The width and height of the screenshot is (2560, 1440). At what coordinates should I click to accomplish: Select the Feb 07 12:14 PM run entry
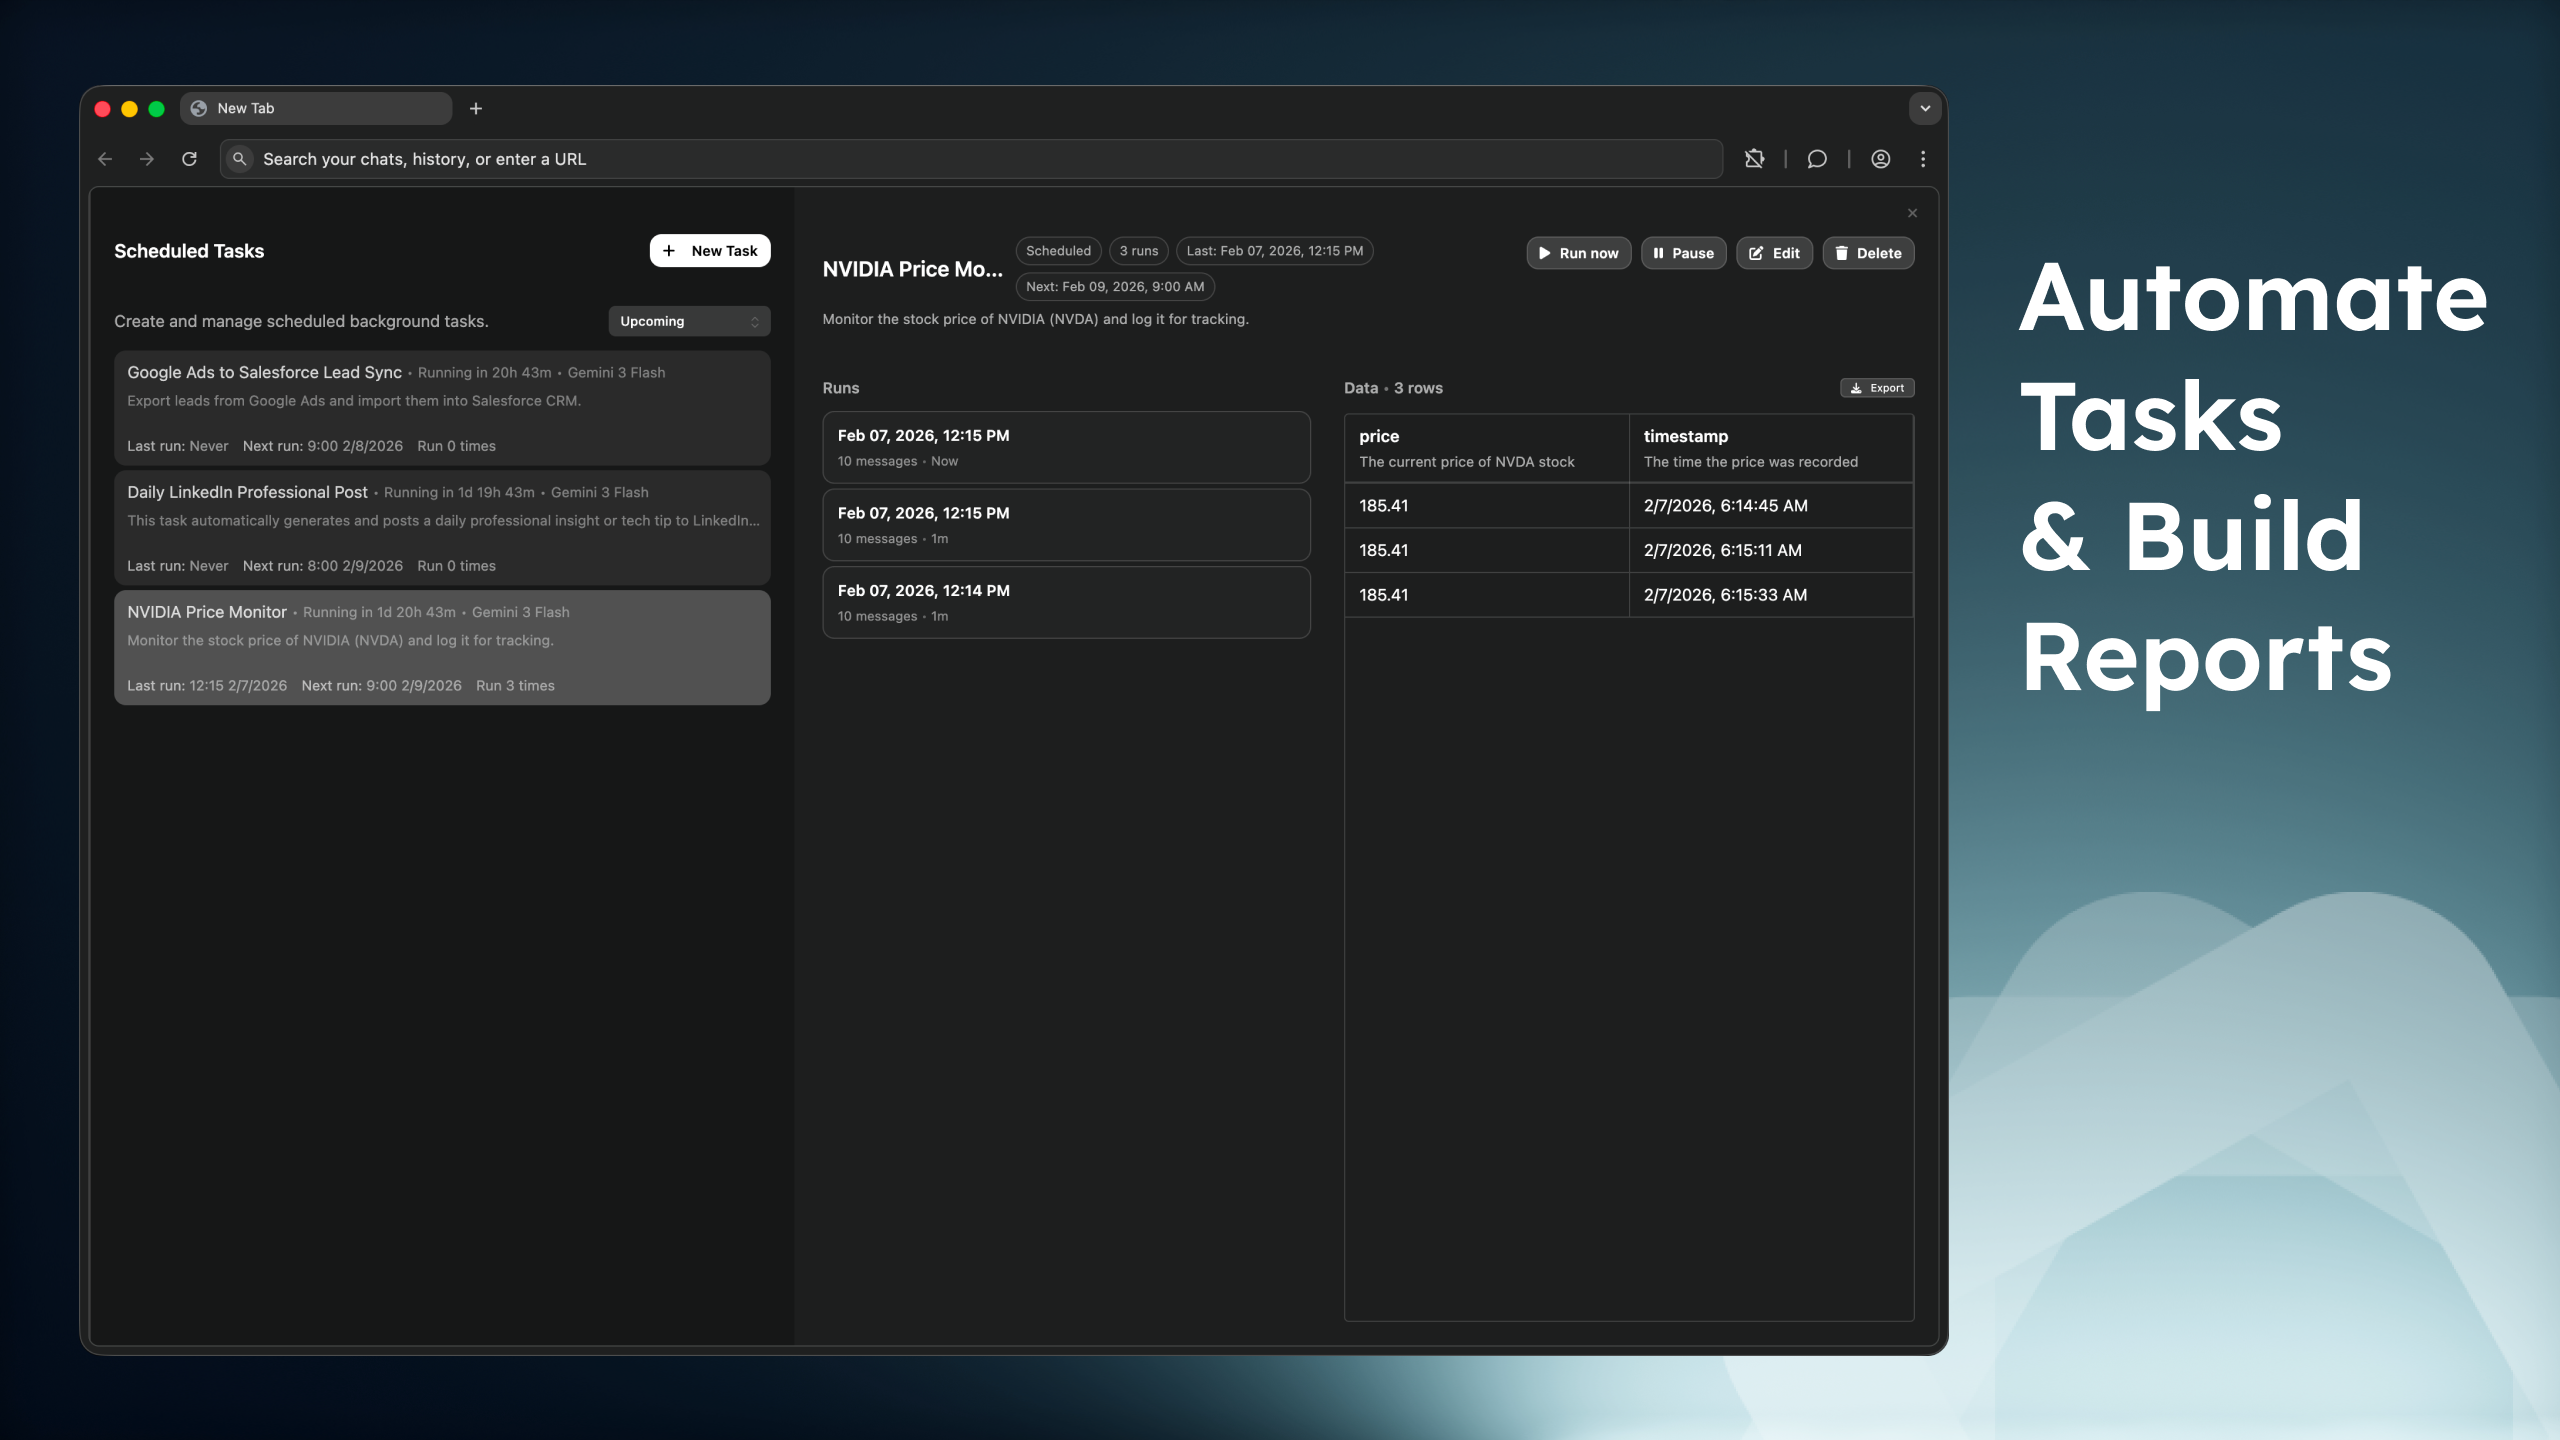(1066, 601)
